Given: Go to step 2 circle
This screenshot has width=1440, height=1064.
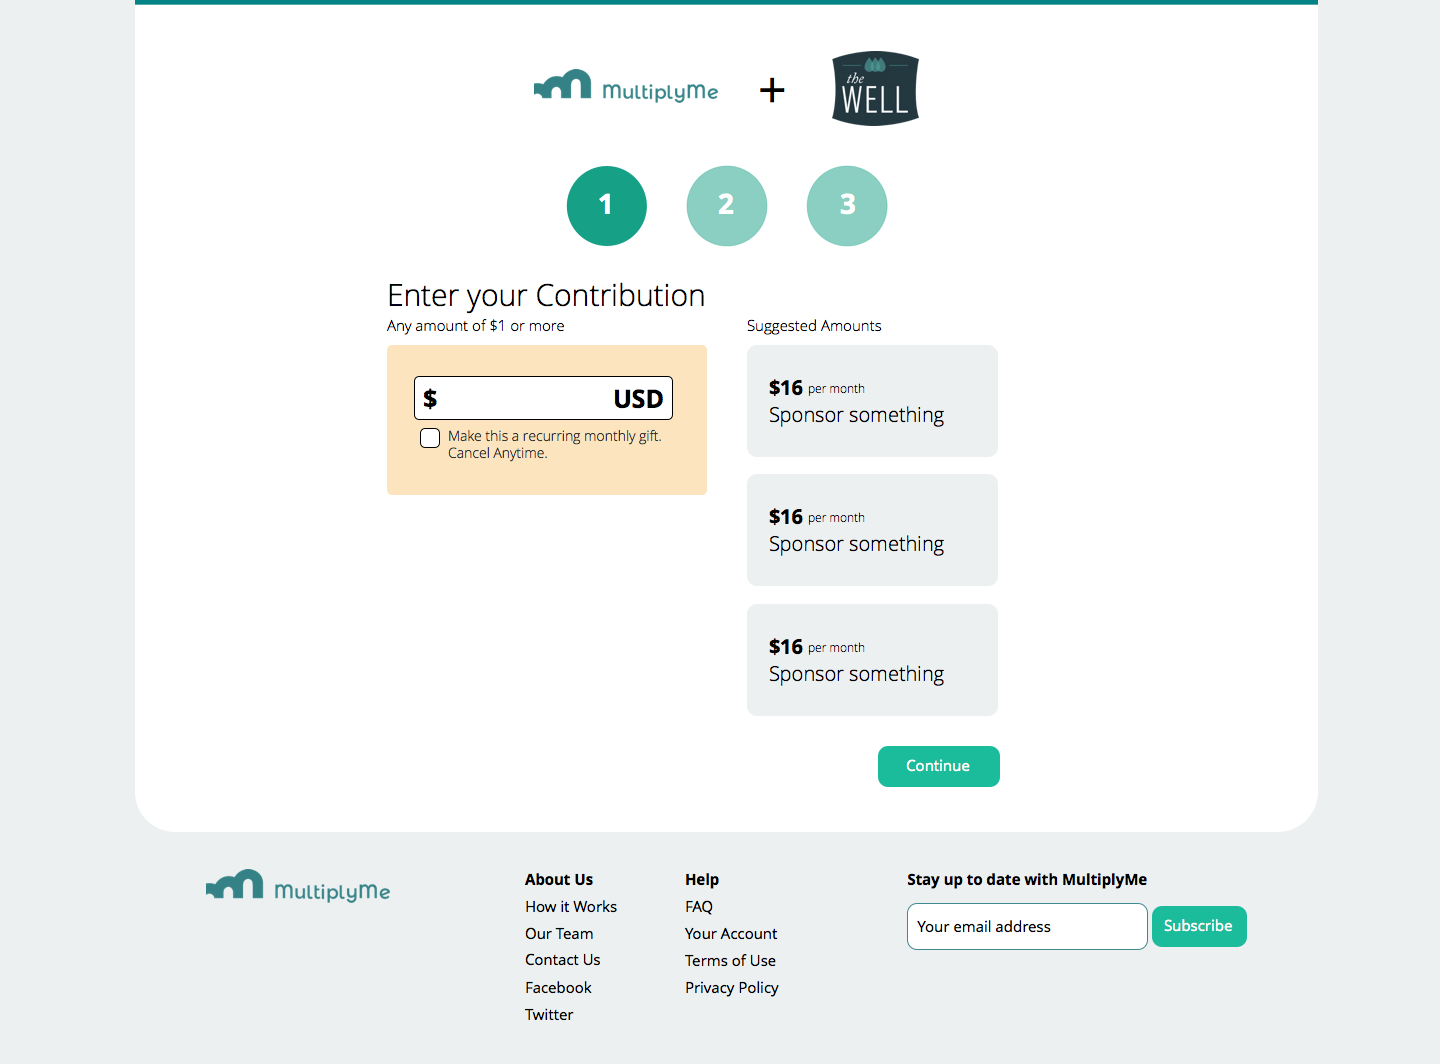Looking at the screenshot, I should click(727, 206).
